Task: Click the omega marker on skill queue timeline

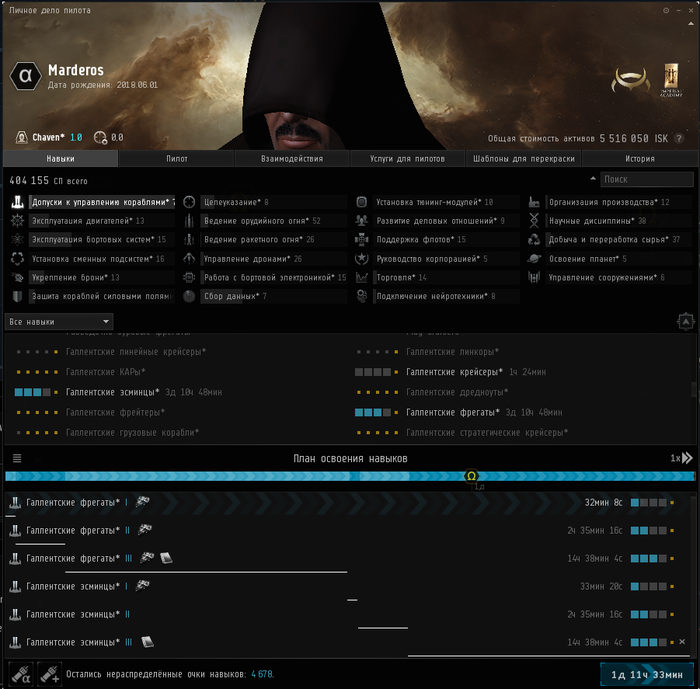Action: click(472, 476)
